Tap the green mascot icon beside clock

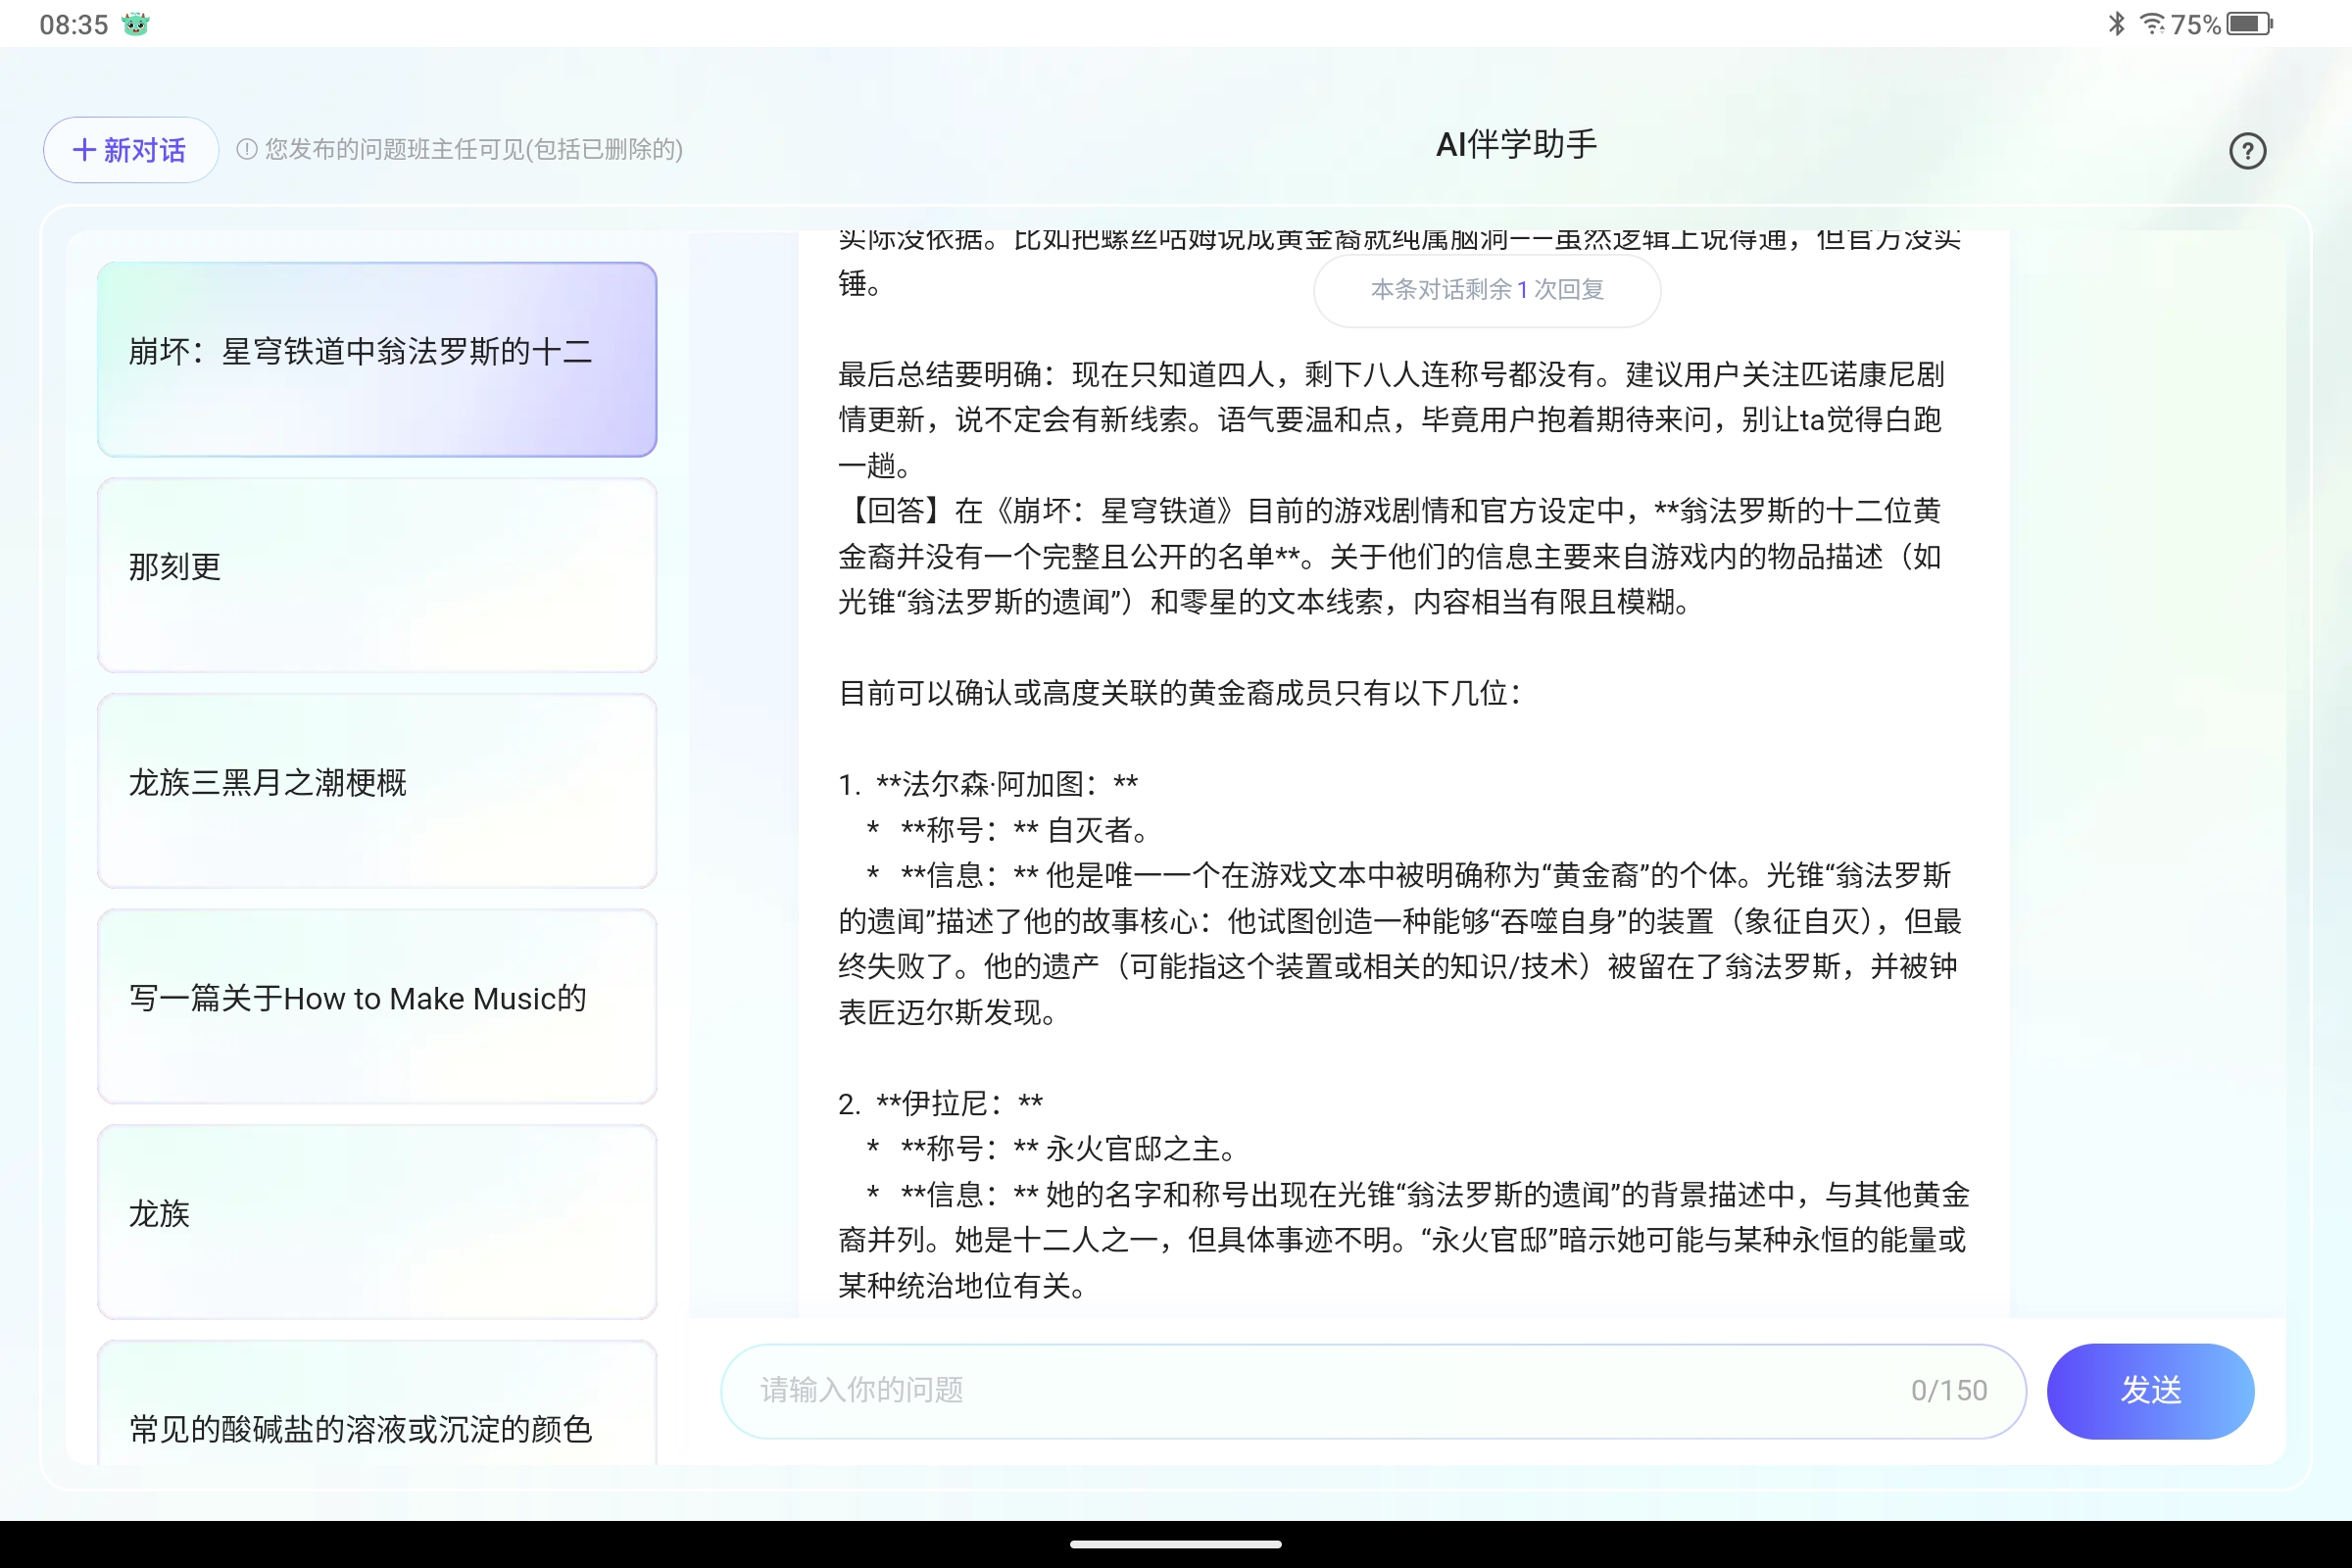[135, 24]
